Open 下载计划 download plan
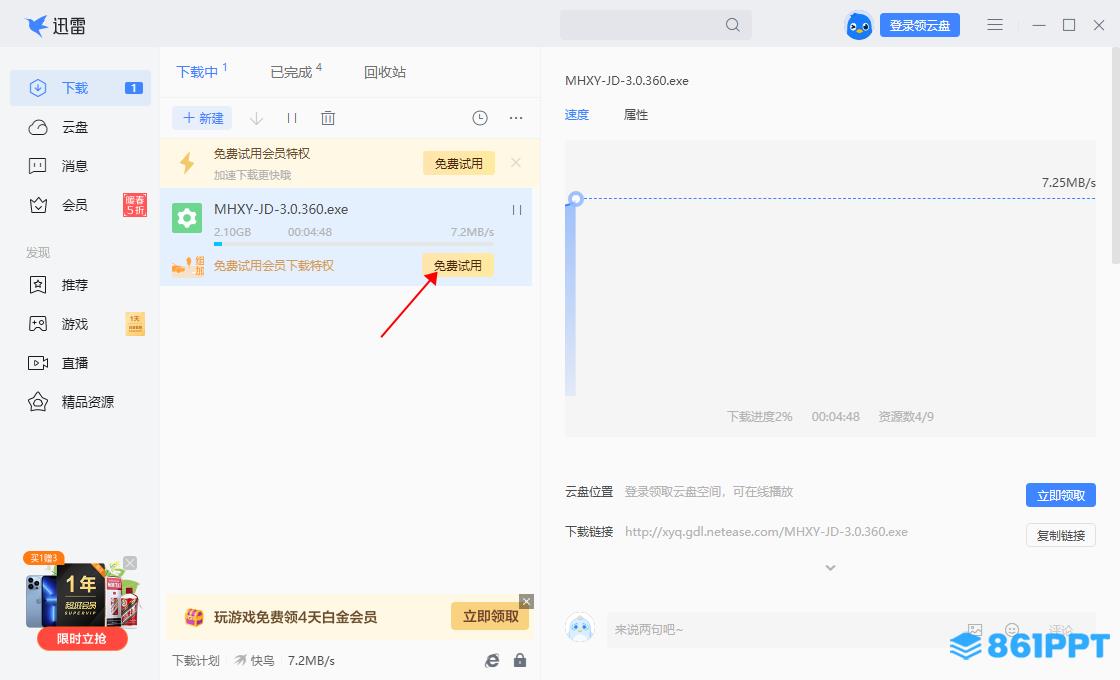 196,661
